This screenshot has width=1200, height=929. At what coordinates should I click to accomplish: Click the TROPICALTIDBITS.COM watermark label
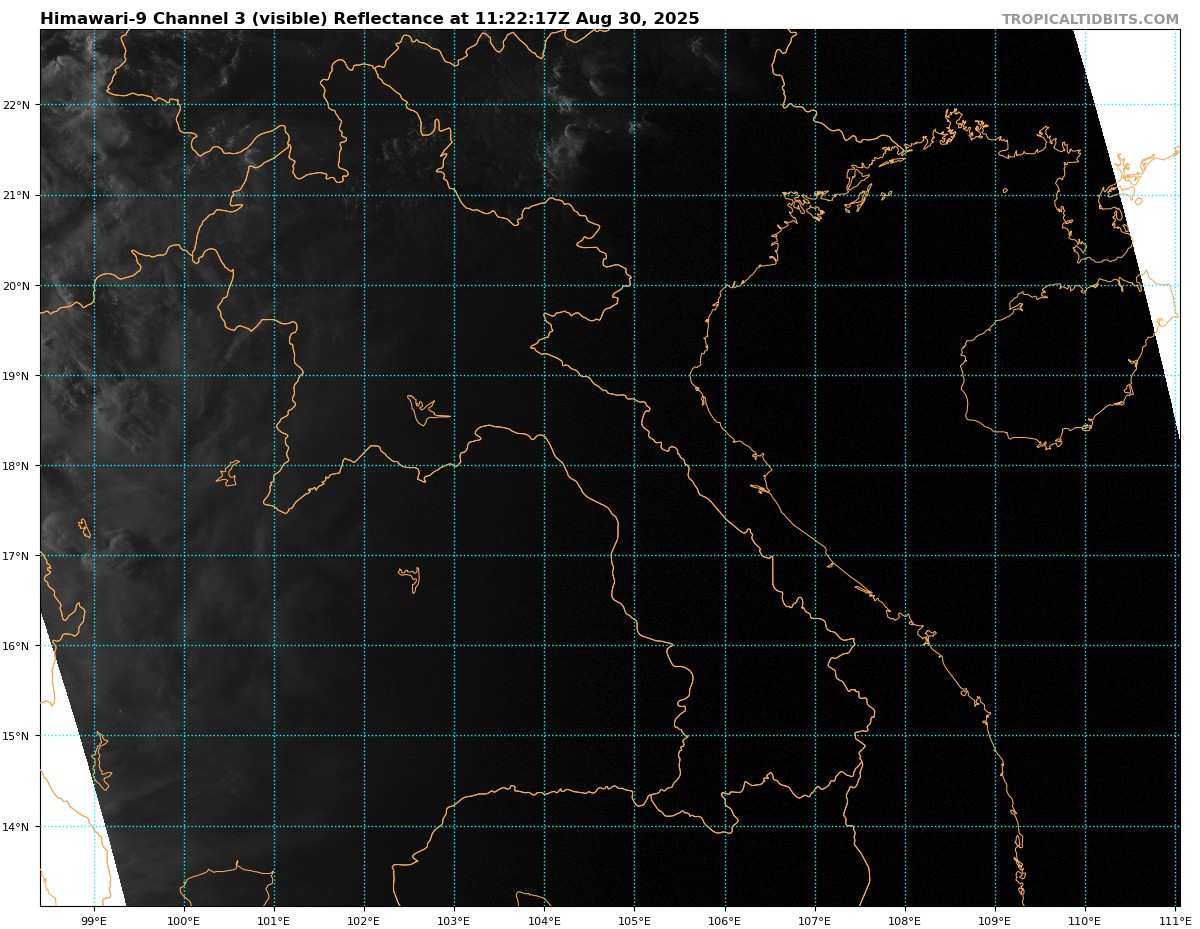point(1091,19)
